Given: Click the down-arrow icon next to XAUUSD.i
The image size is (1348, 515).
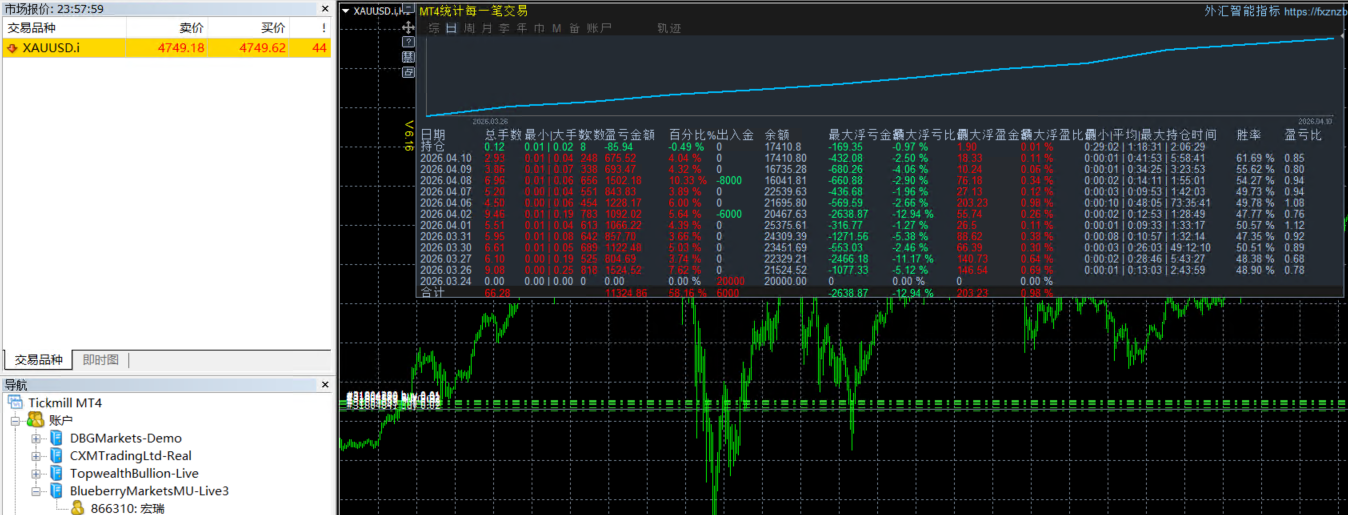Looking at the screenshot, I should click(x=13, y=47).
